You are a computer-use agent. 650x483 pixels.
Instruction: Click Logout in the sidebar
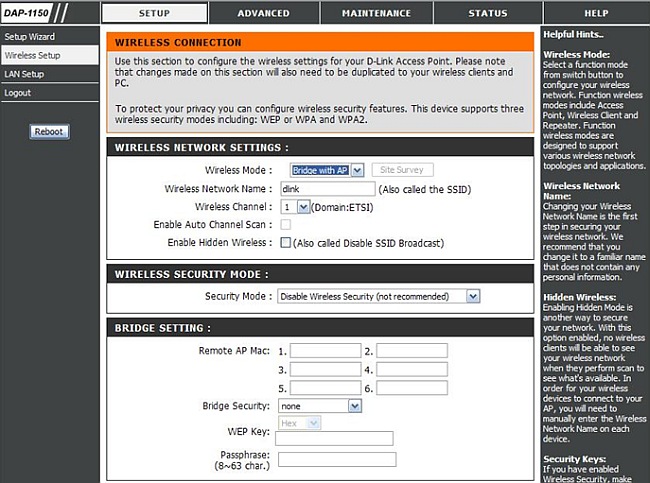click(x=17, y=92)
